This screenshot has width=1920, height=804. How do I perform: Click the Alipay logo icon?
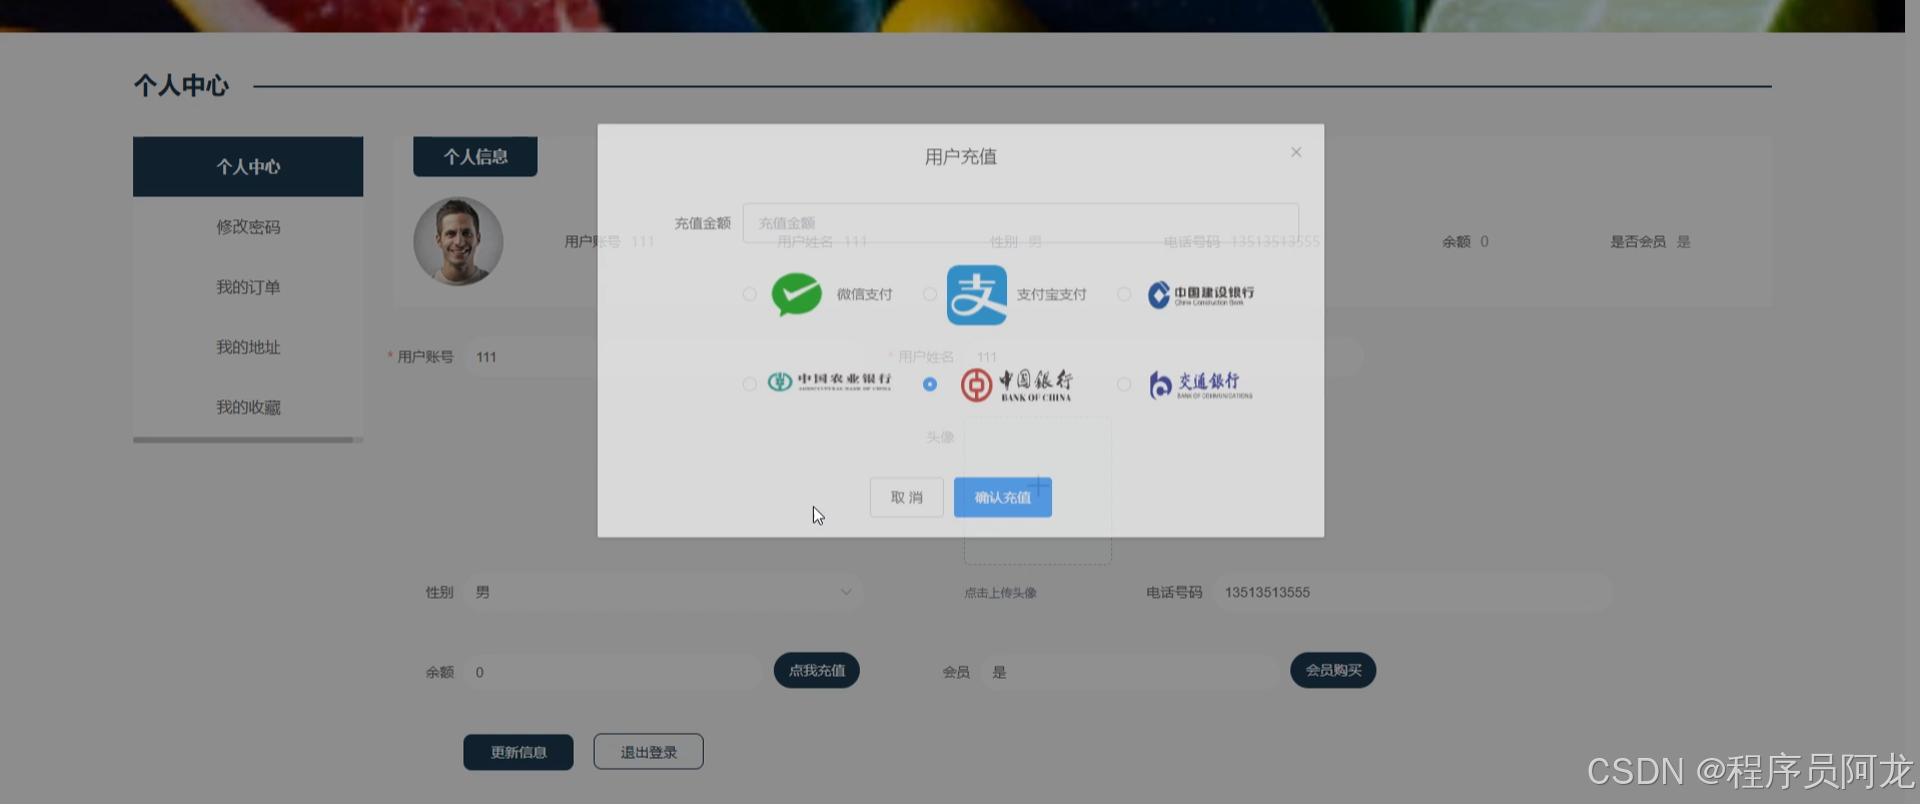977,294
